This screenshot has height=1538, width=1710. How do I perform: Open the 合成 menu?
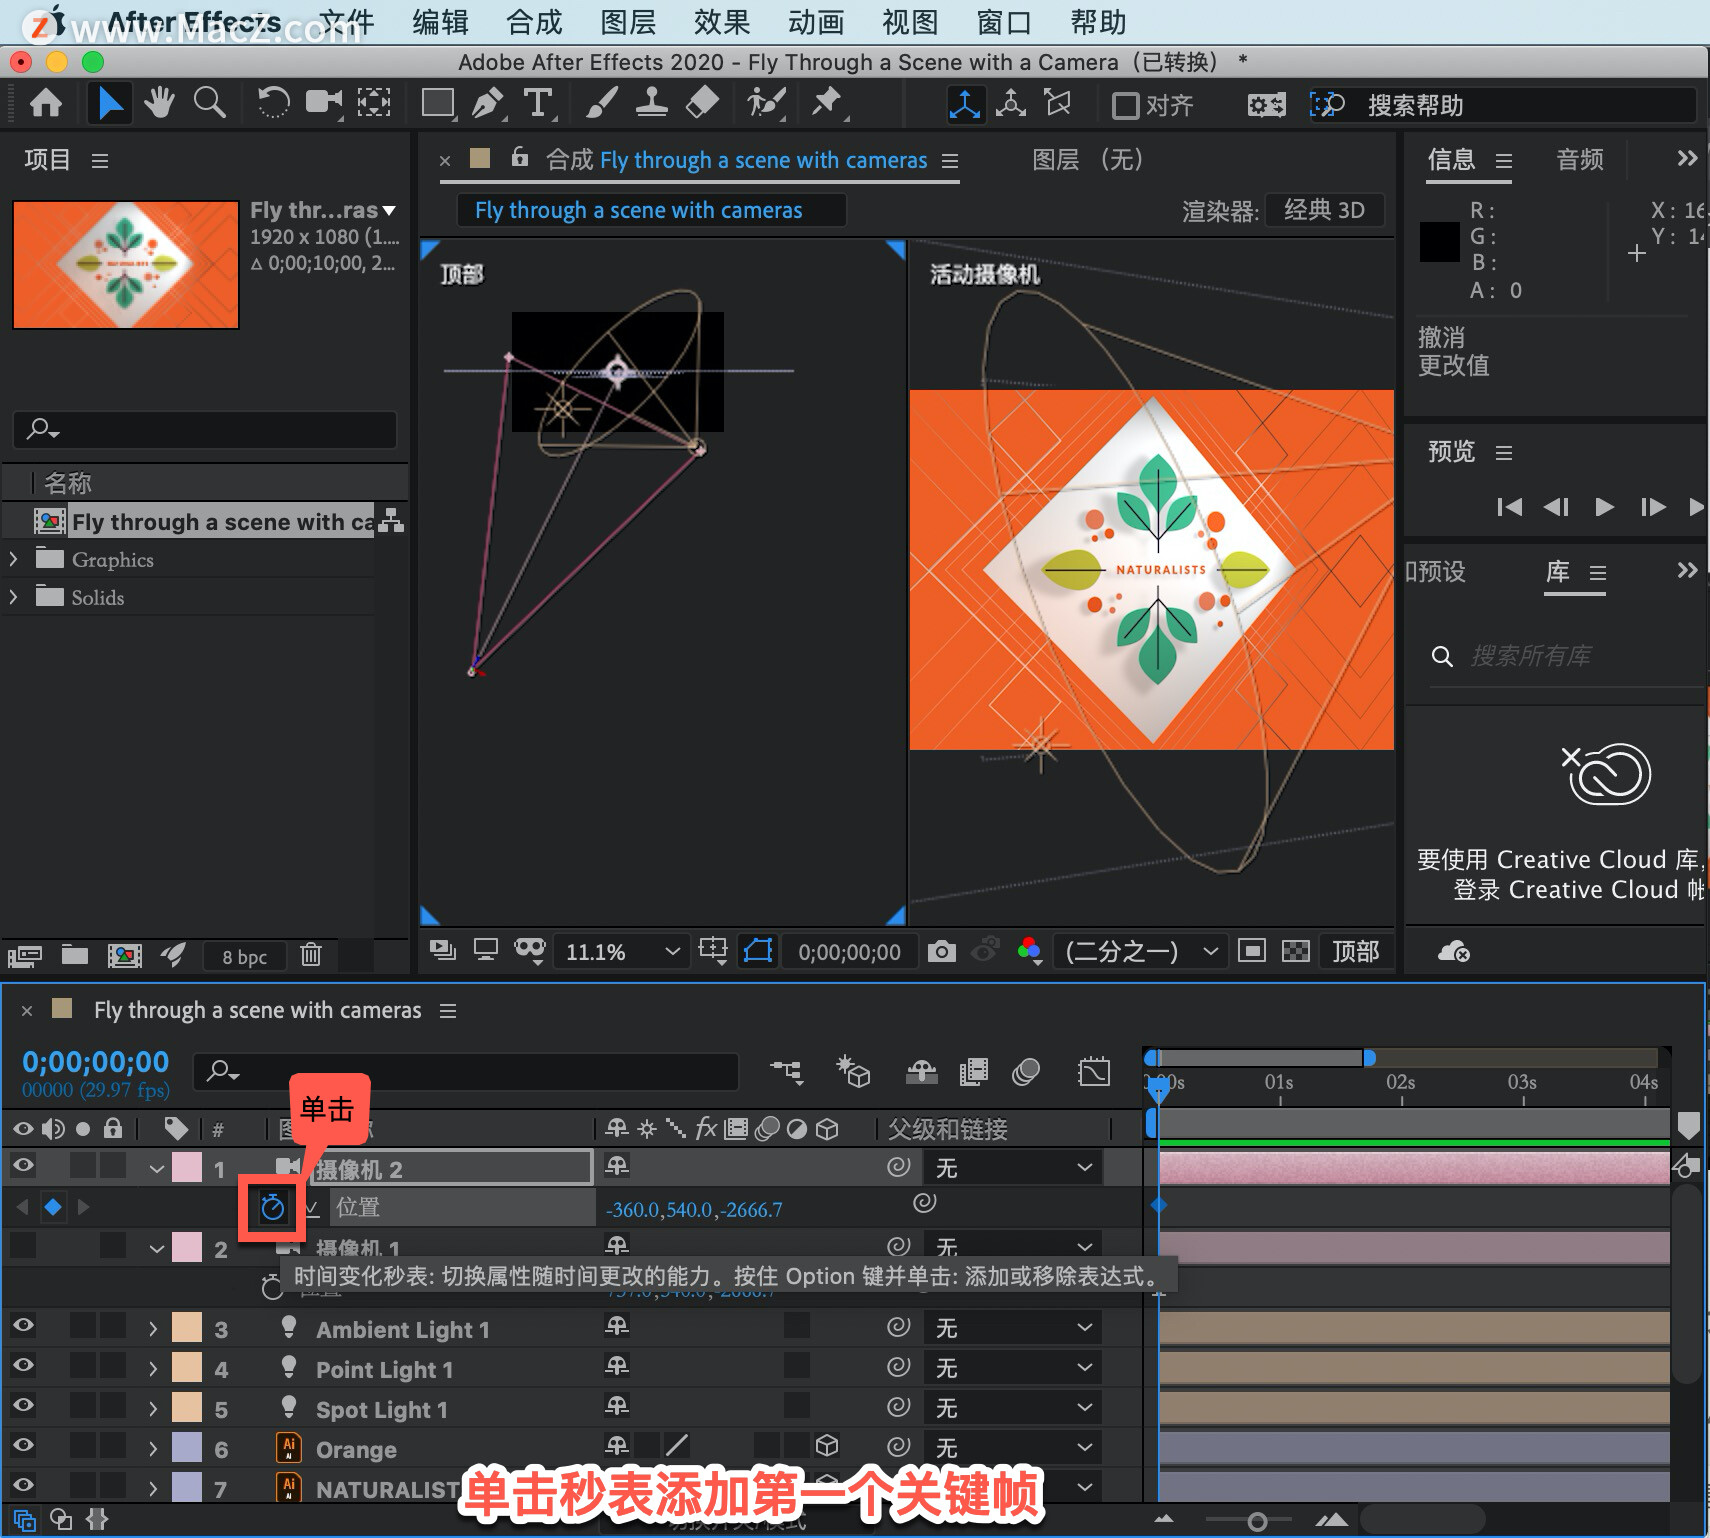tap(535, 22)
